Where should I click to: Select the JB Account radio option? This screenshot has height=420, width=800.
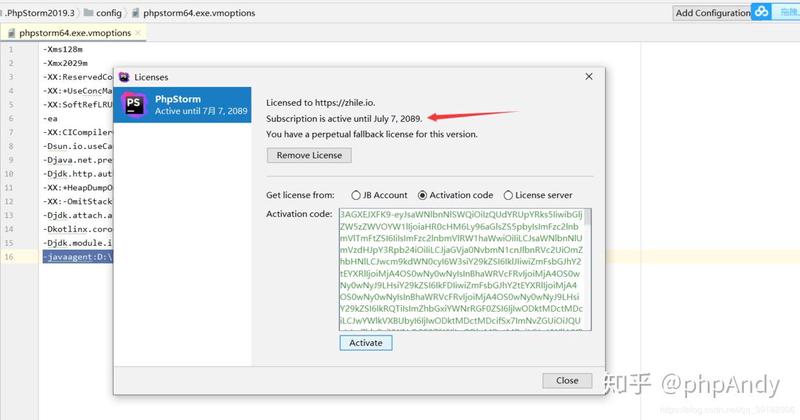(356, 195)
